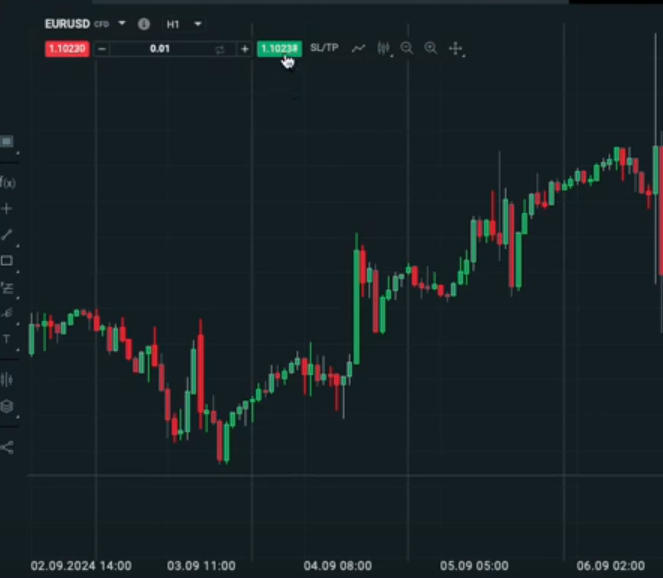Select the text annotation tool
This screenshot has width=663, height=578.
7,340
